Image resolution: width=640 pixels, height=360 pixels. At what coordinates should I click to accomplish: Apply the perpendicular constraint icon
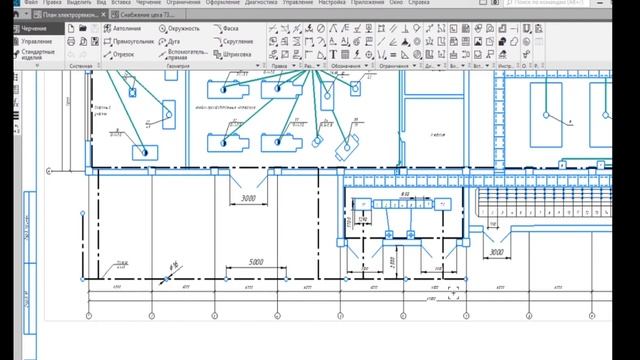pyautogui.click(x=405, y=29)
